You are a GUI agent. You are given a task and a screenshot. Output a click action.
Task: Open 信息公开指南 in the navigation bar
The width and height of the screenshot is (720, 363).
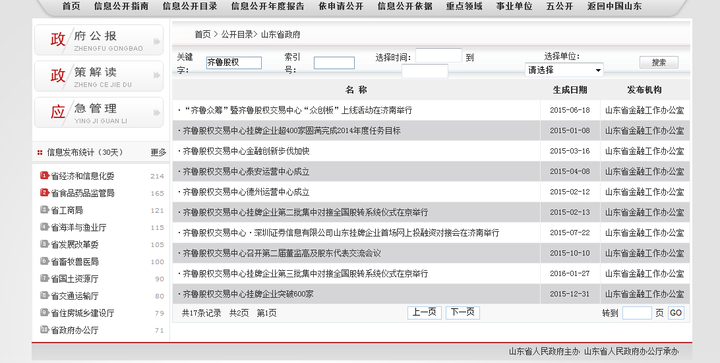tap(121, 6)
